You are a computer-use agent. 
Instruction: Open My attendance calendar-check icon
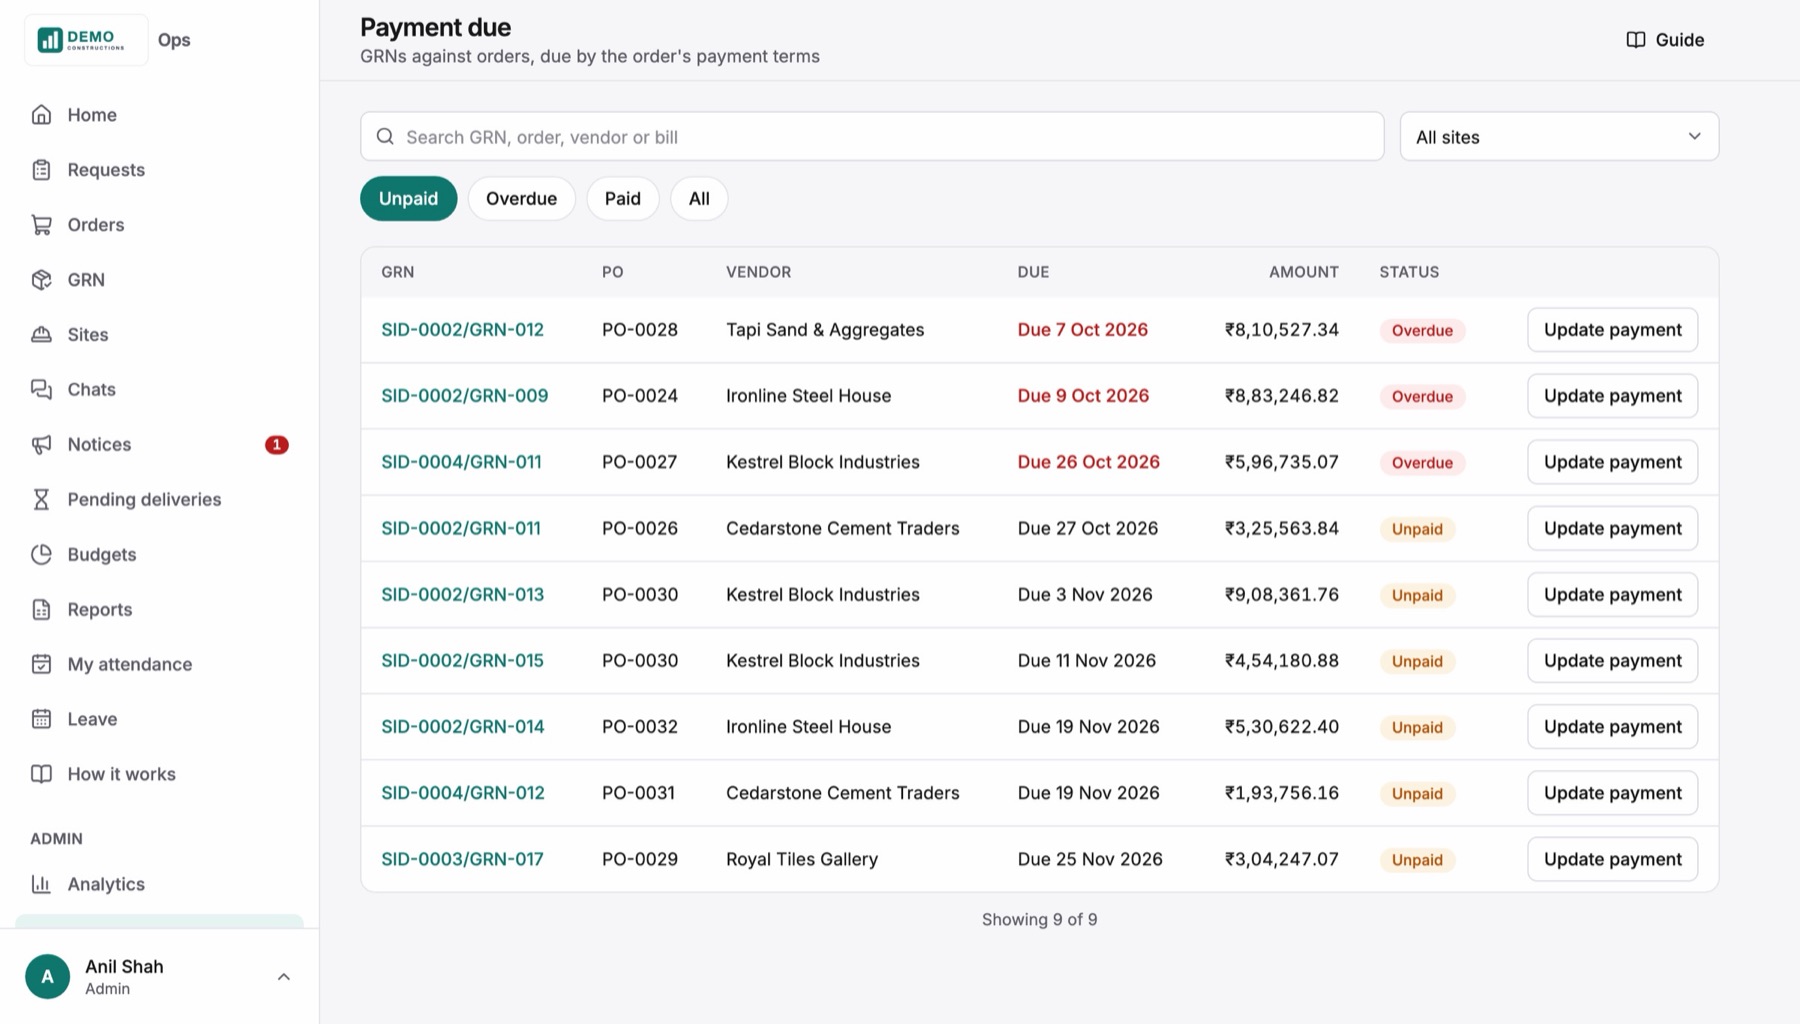(41, 665)
